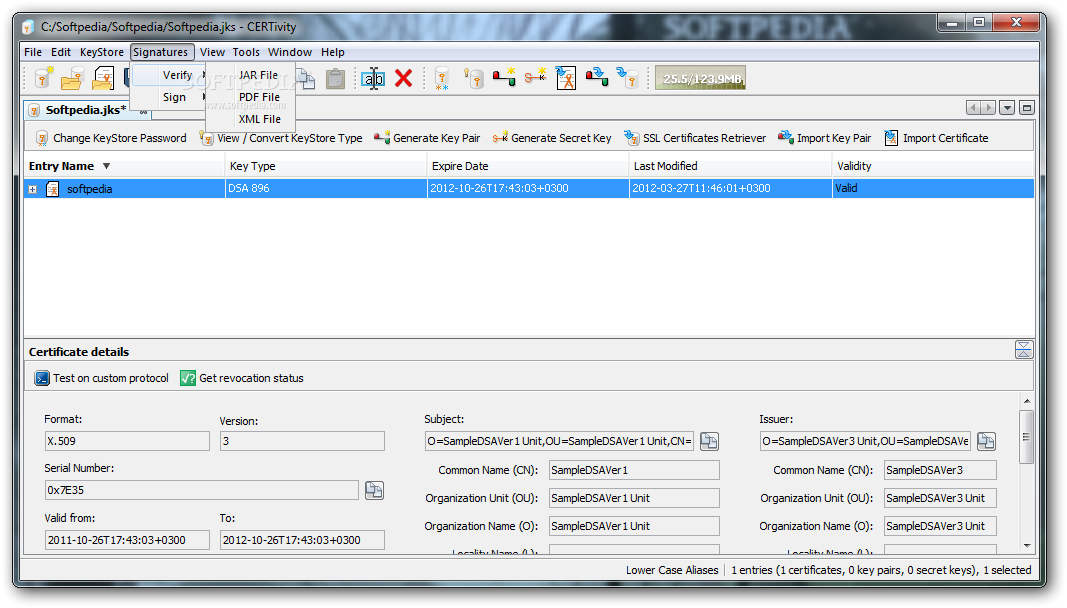
Task: Close the Signatures menu
Action: pyautogui.click(x=161, y=52)
